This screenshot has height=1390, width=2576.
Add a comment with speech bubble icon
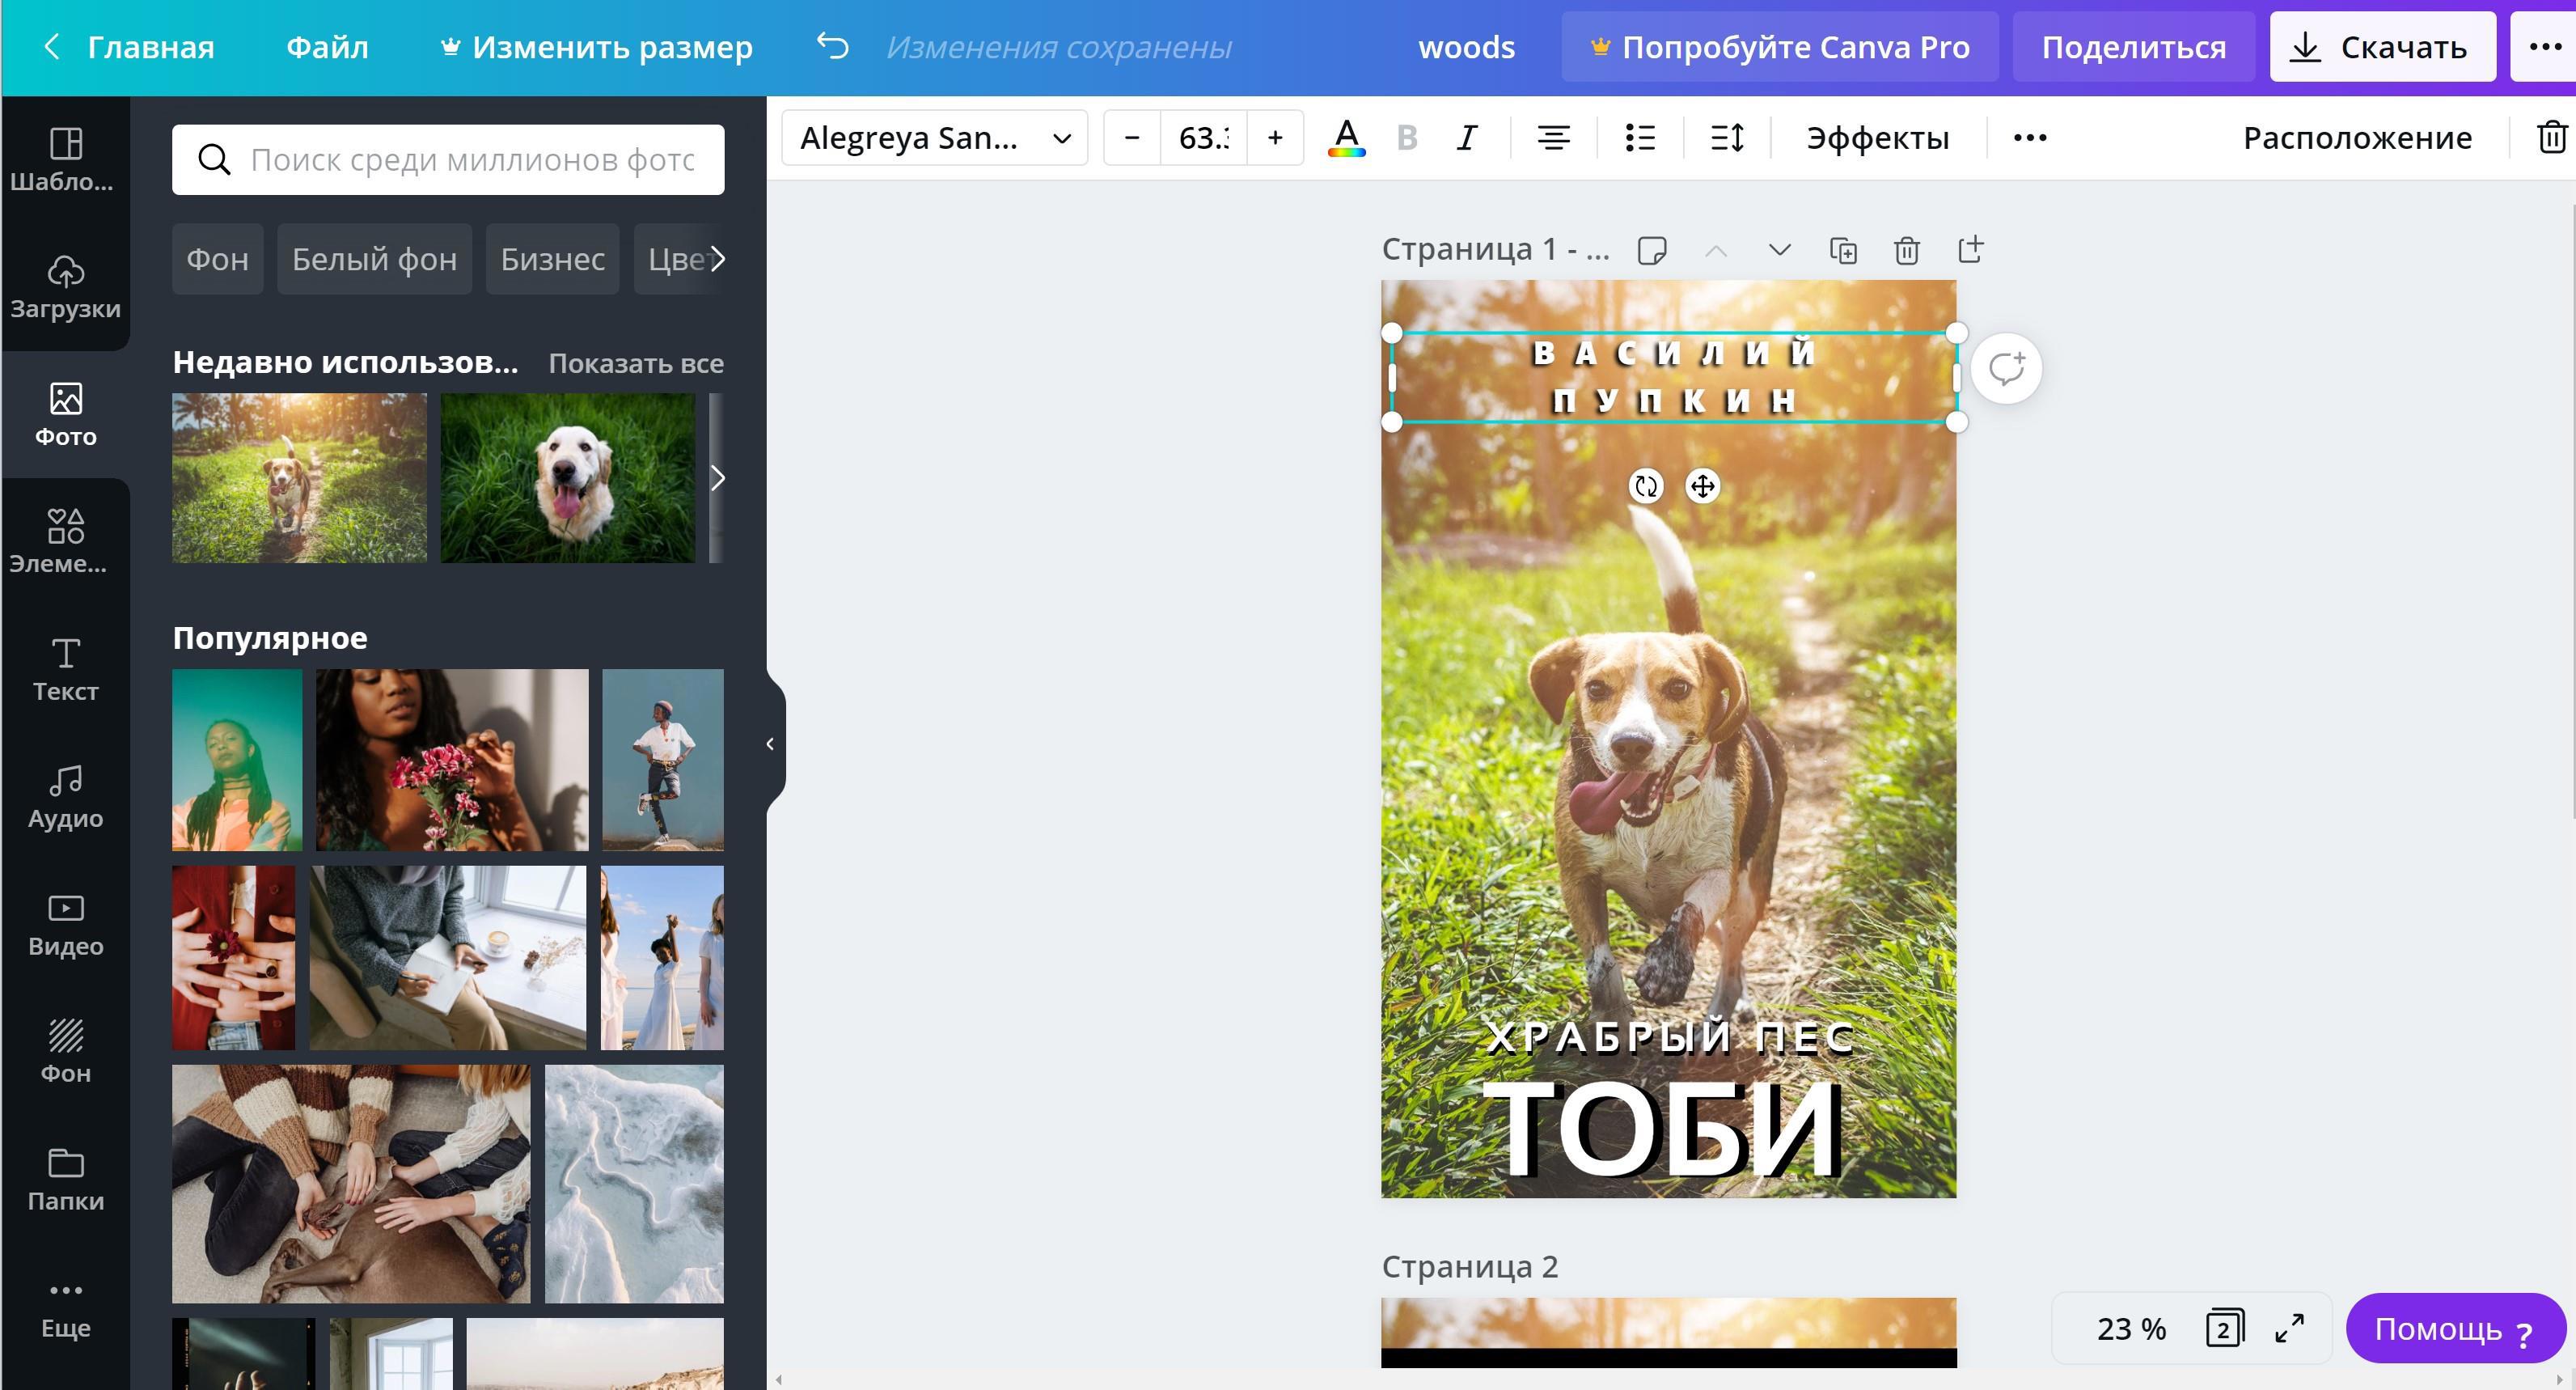[x=2006, y=369]
